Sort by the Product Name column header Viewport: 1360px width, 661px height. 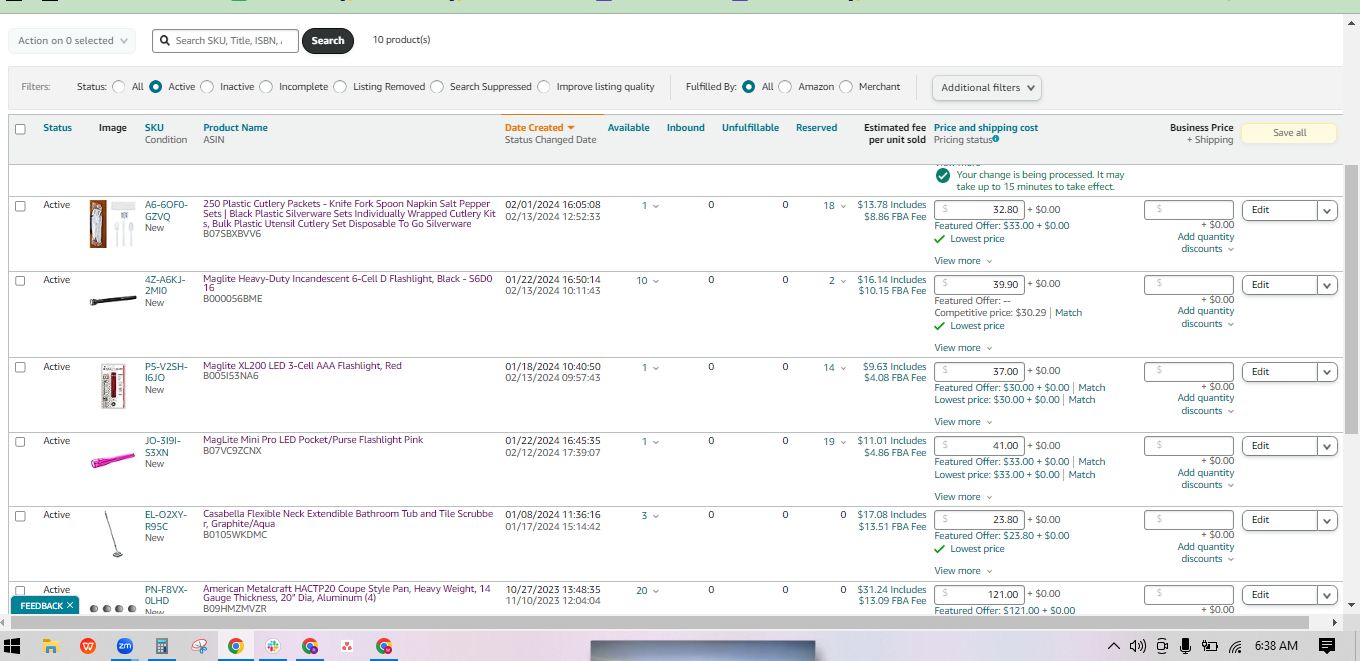[235, 128]
